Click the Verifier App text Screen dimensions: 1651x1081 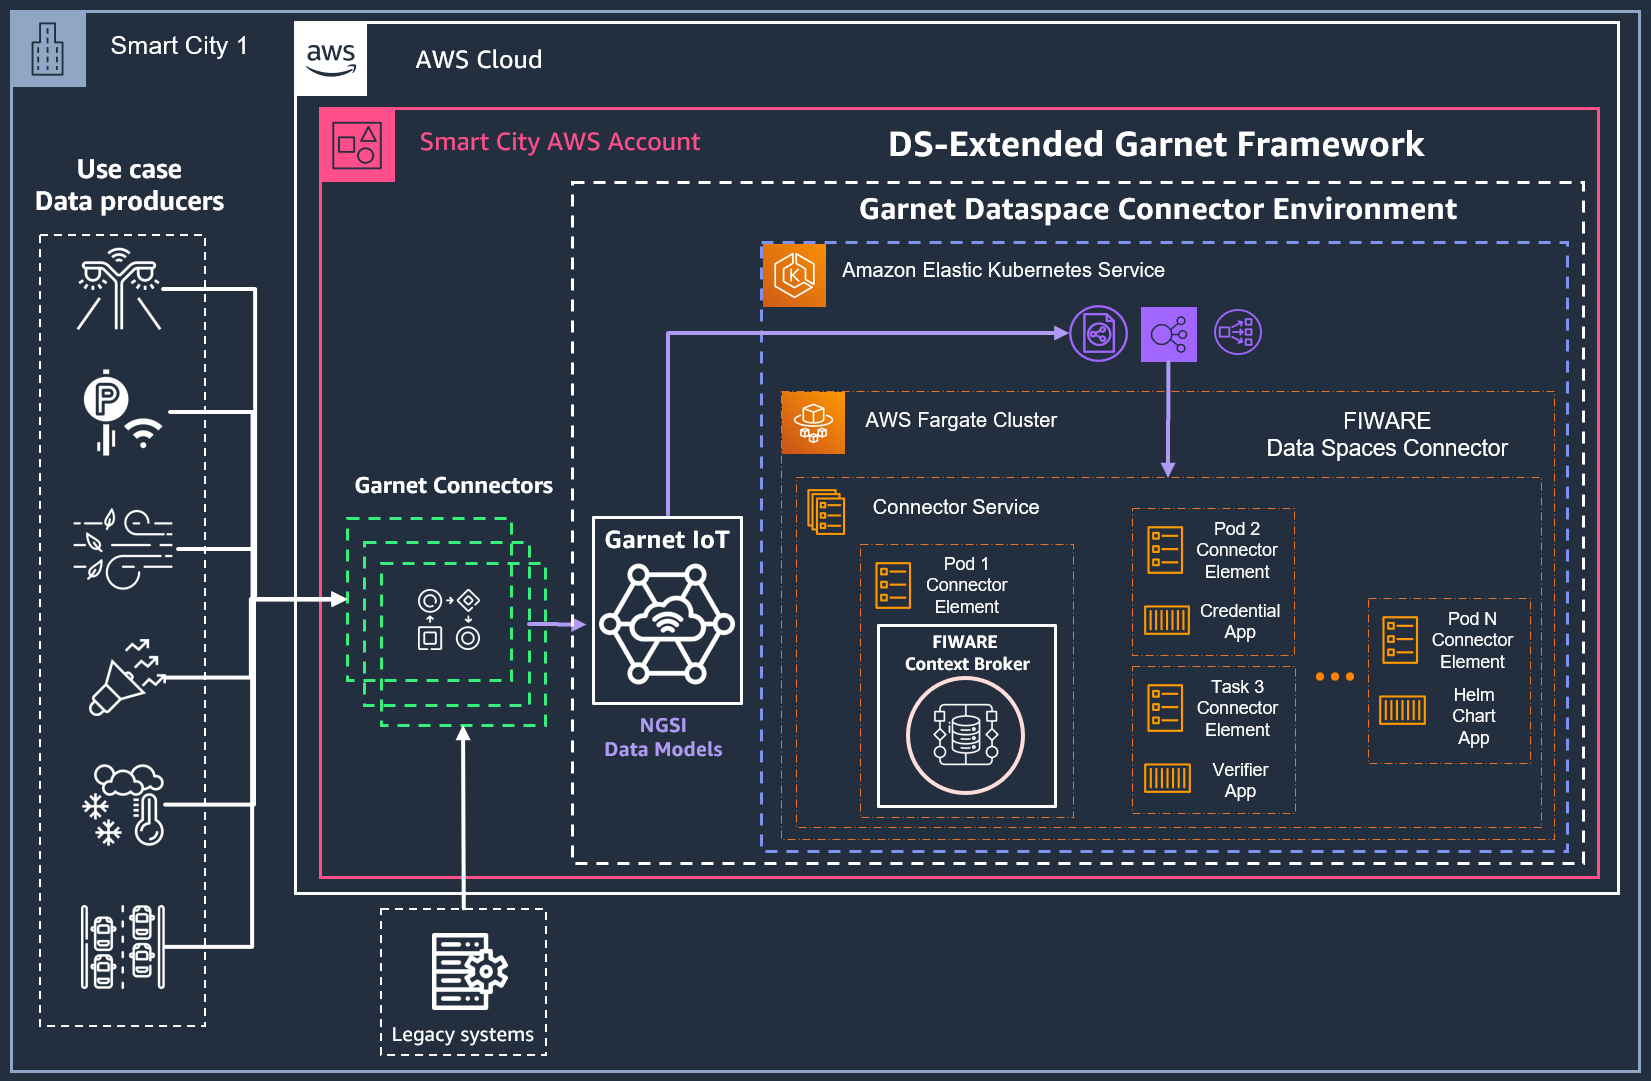tap(1240, 780)
